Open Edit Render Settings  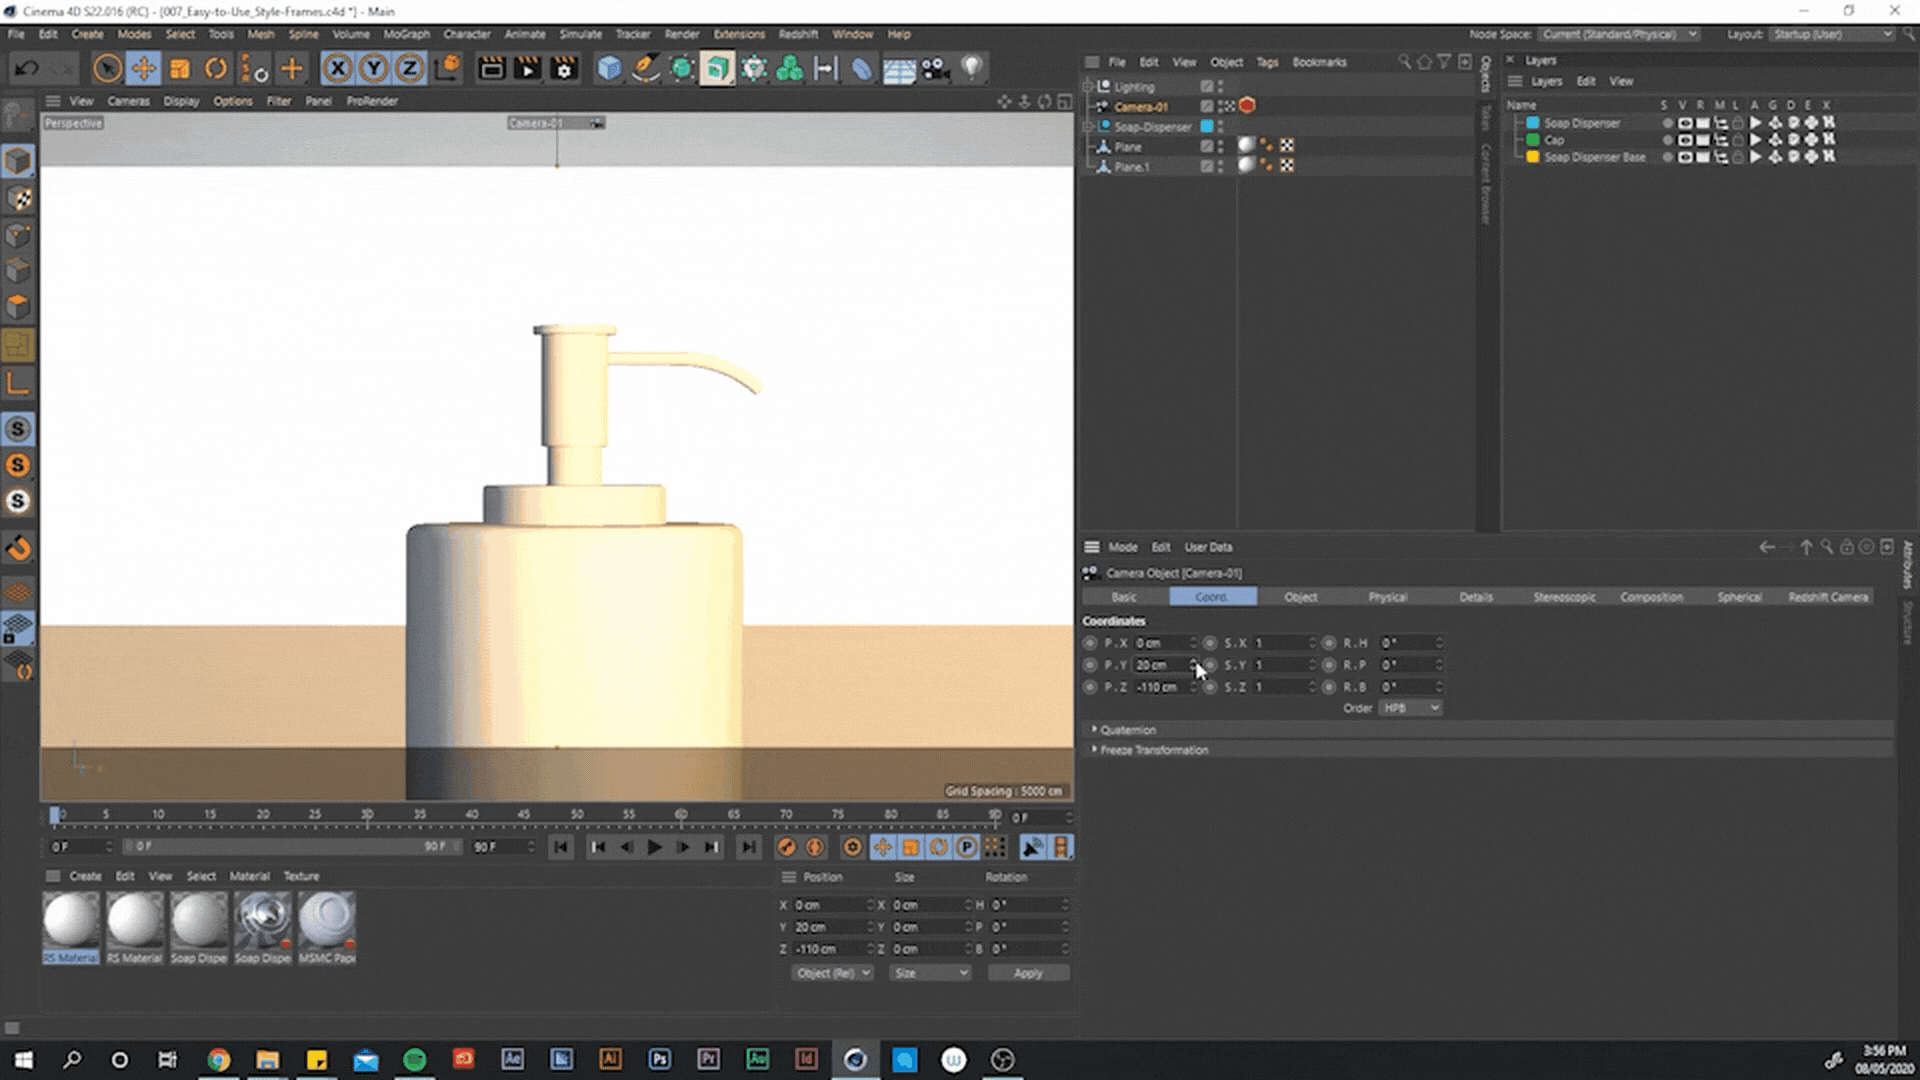click(x=564, y=68)
